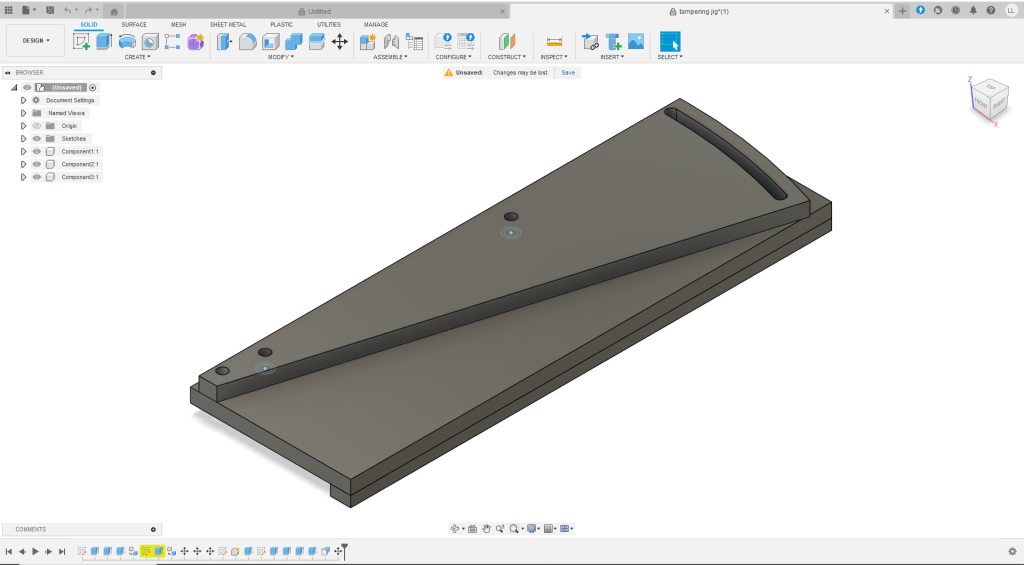Switch to the UTILITIES tab
This screenshot has height=565, width=1024.
[x=328, y=24]
